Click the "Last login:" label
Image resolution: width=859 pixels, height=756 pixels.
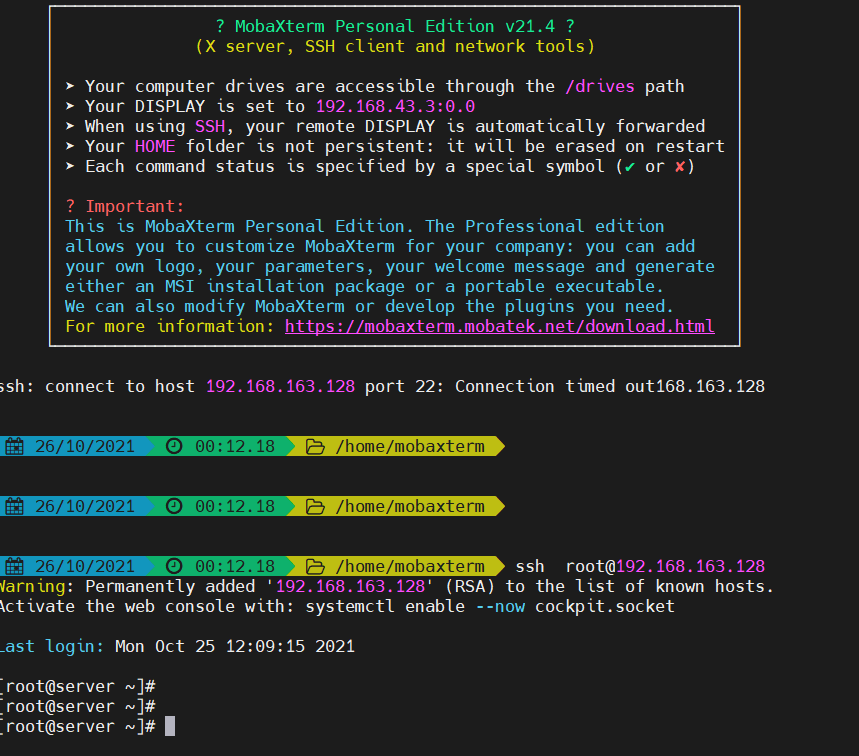click(51, 646)
